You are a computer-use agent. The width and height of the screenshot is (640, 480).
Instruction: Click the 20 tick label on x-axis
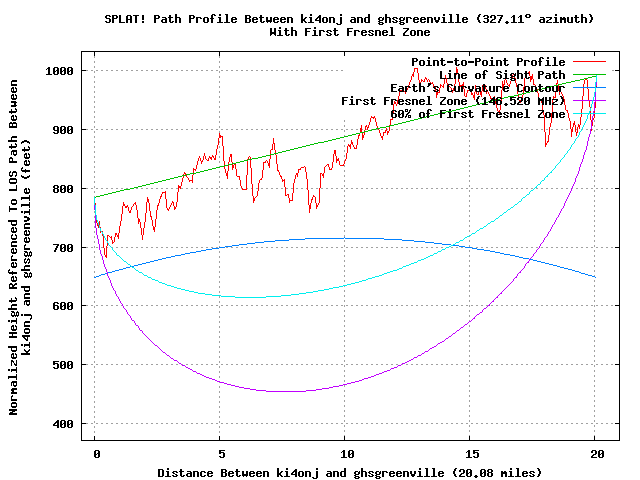(595, 452)
